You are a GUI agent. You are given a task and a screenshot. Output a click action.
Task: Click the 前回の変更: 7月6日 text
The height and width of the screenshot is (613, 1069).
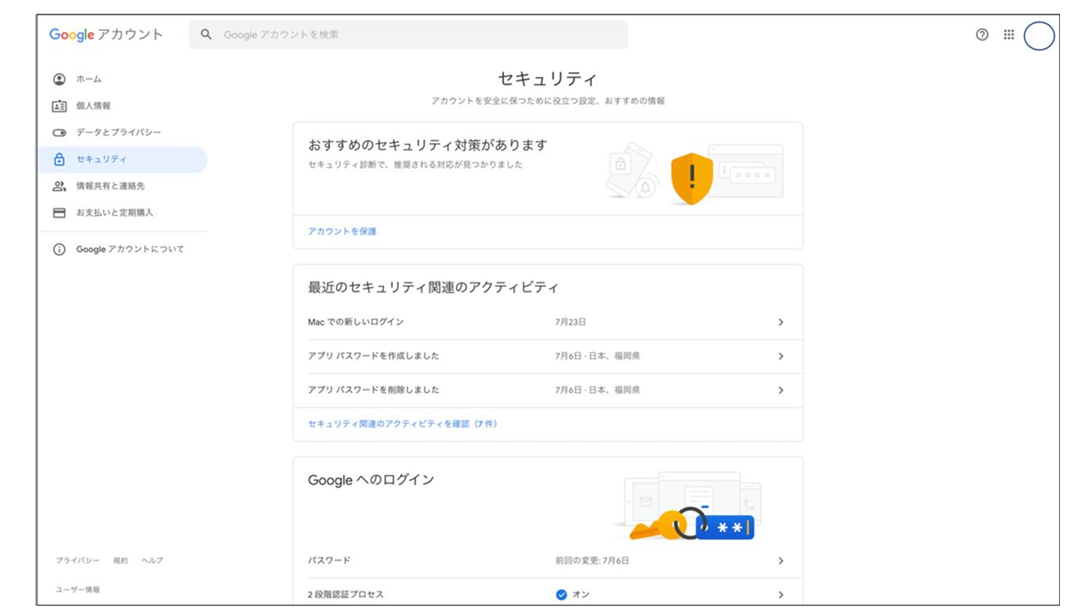[592, 560]
